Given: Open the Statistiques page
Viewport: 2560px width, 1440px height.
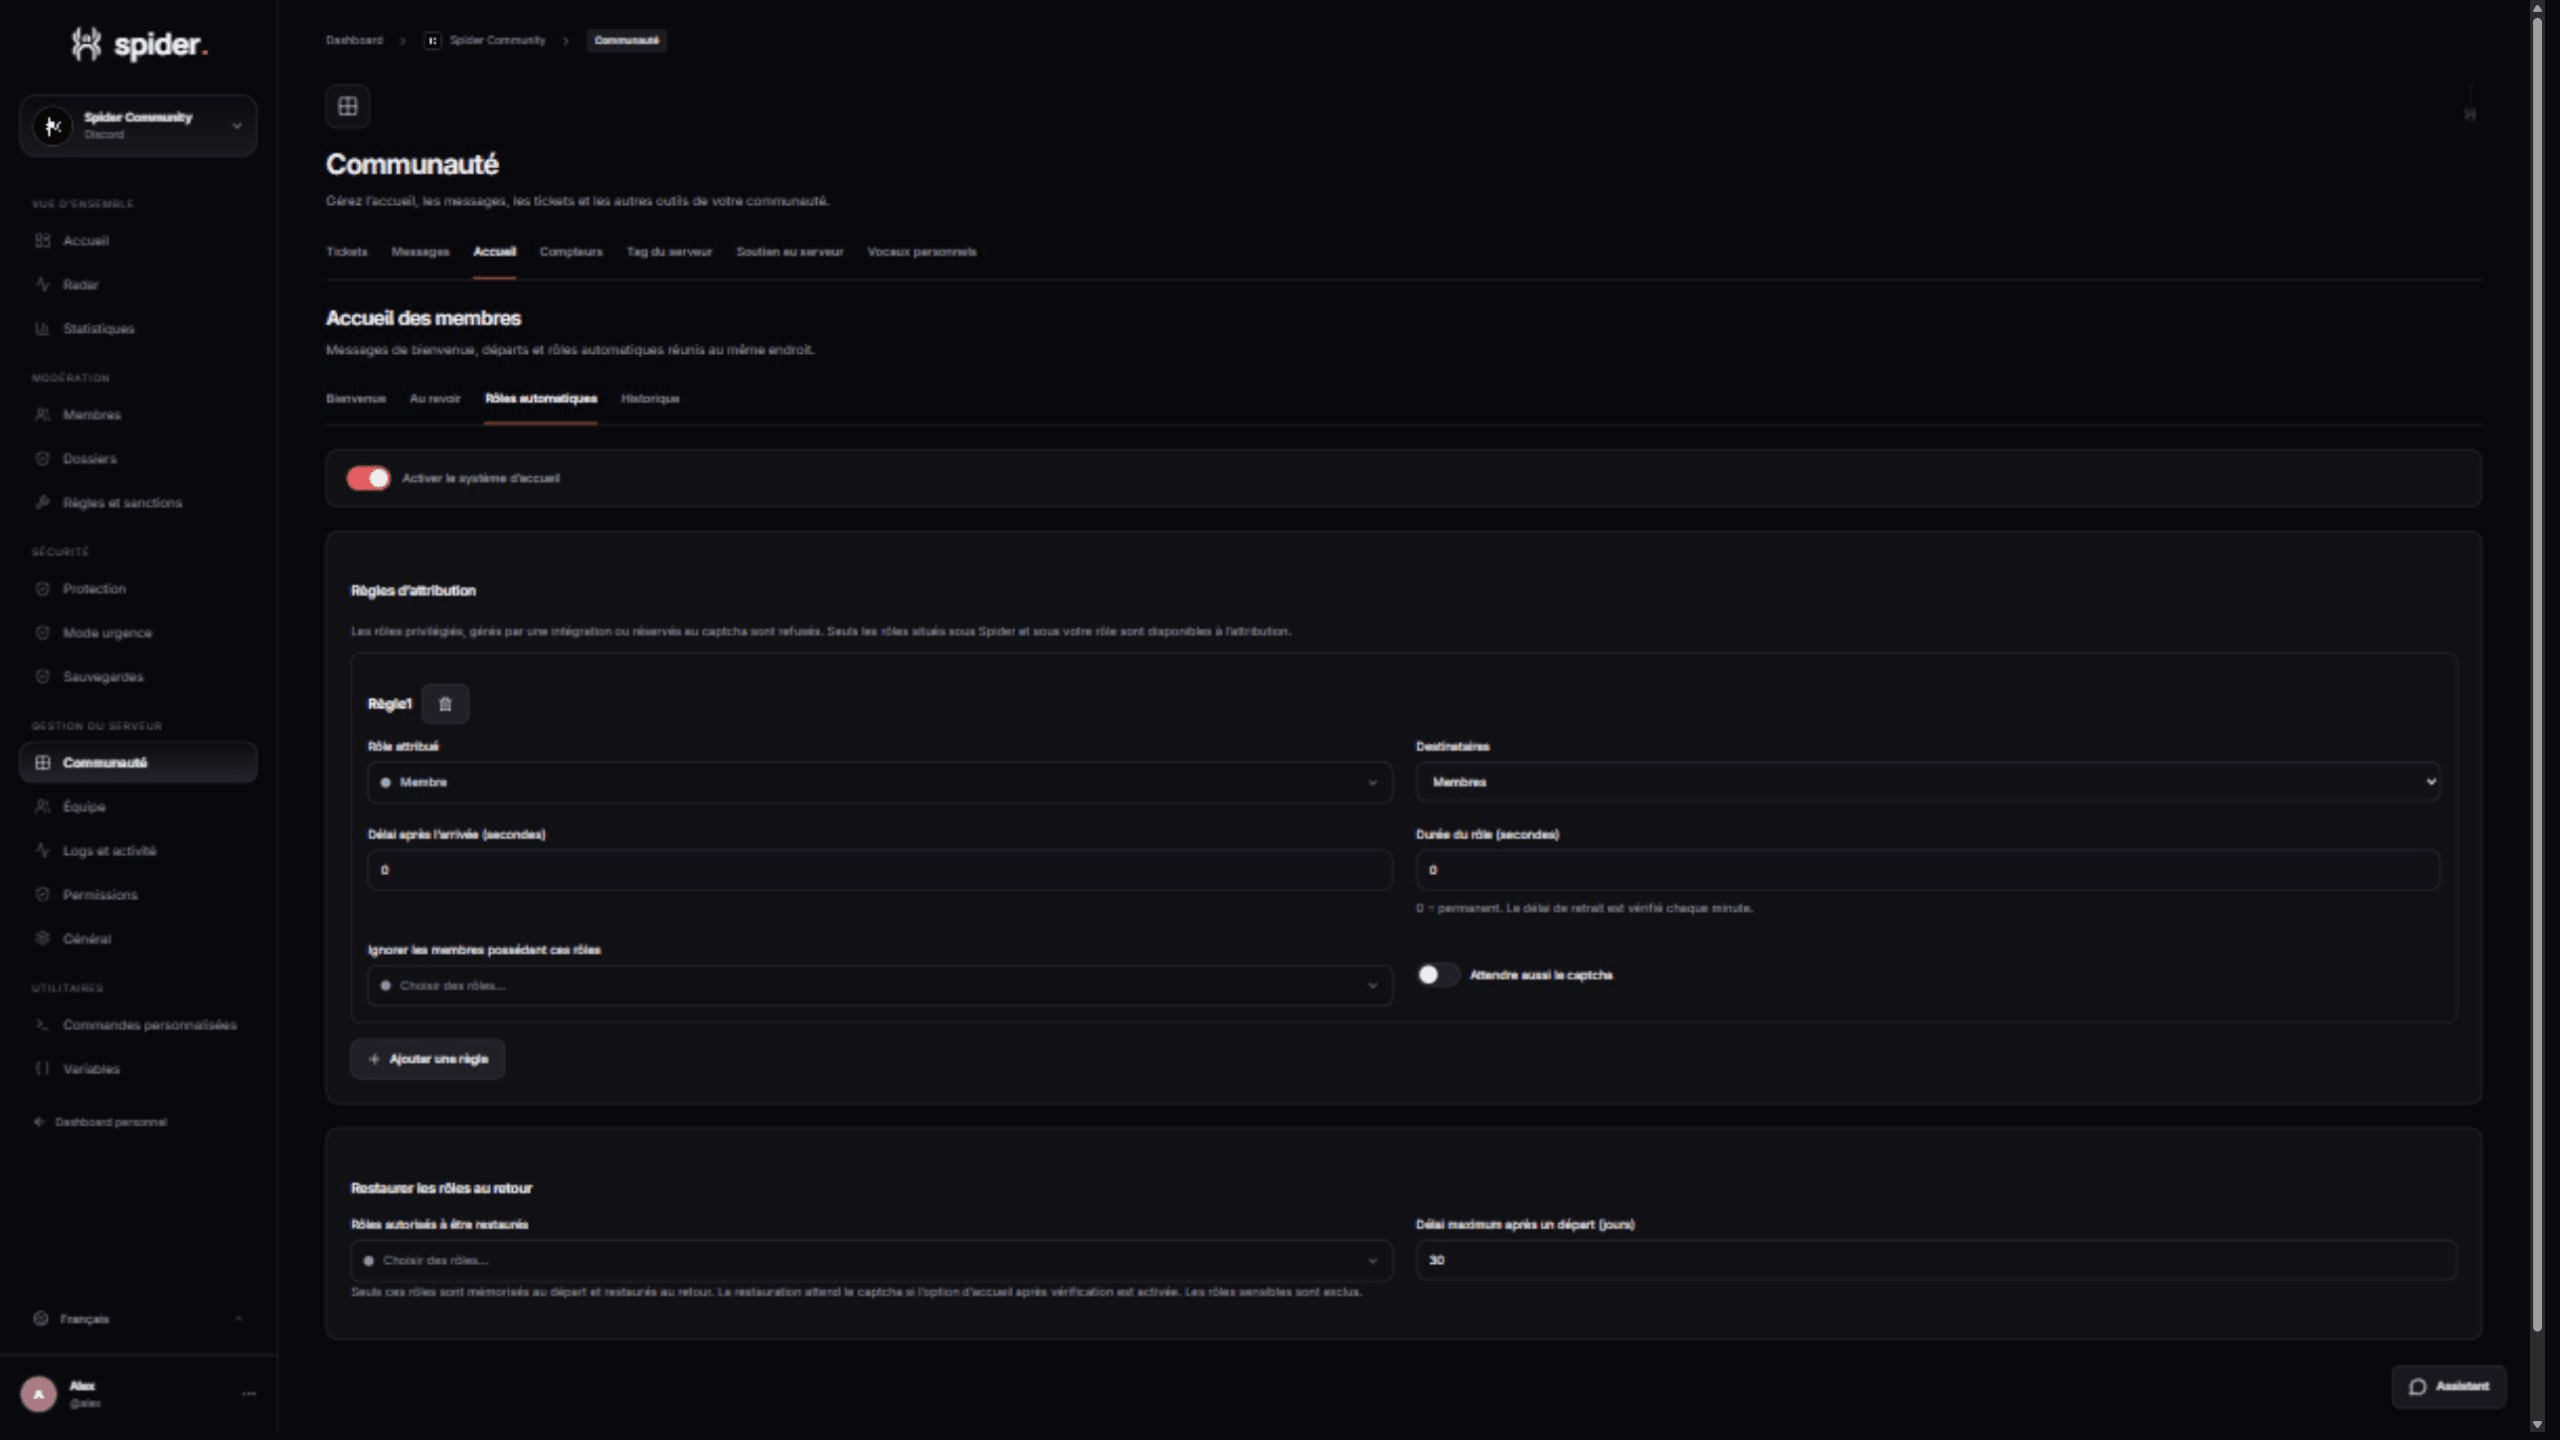Looking at the screenshot, I should (138, 329).
